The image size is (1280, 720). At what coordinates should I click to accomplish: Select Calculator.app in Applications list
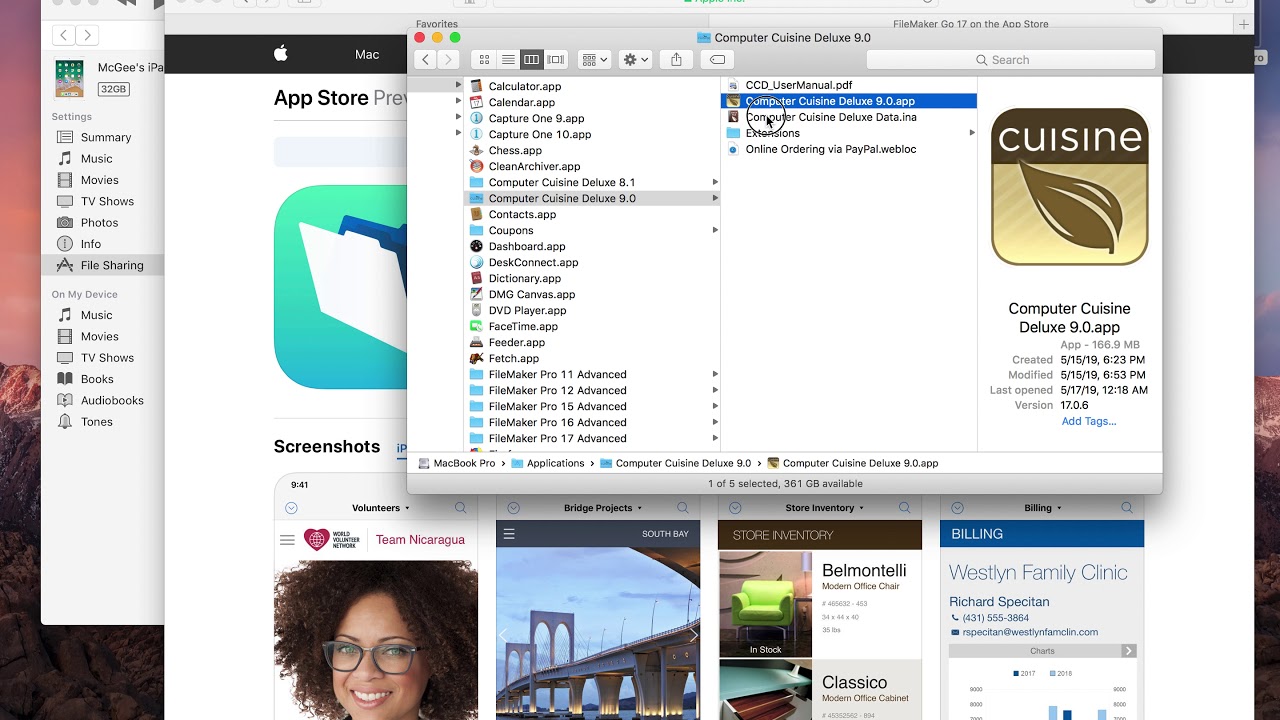[x=524, y=86]
